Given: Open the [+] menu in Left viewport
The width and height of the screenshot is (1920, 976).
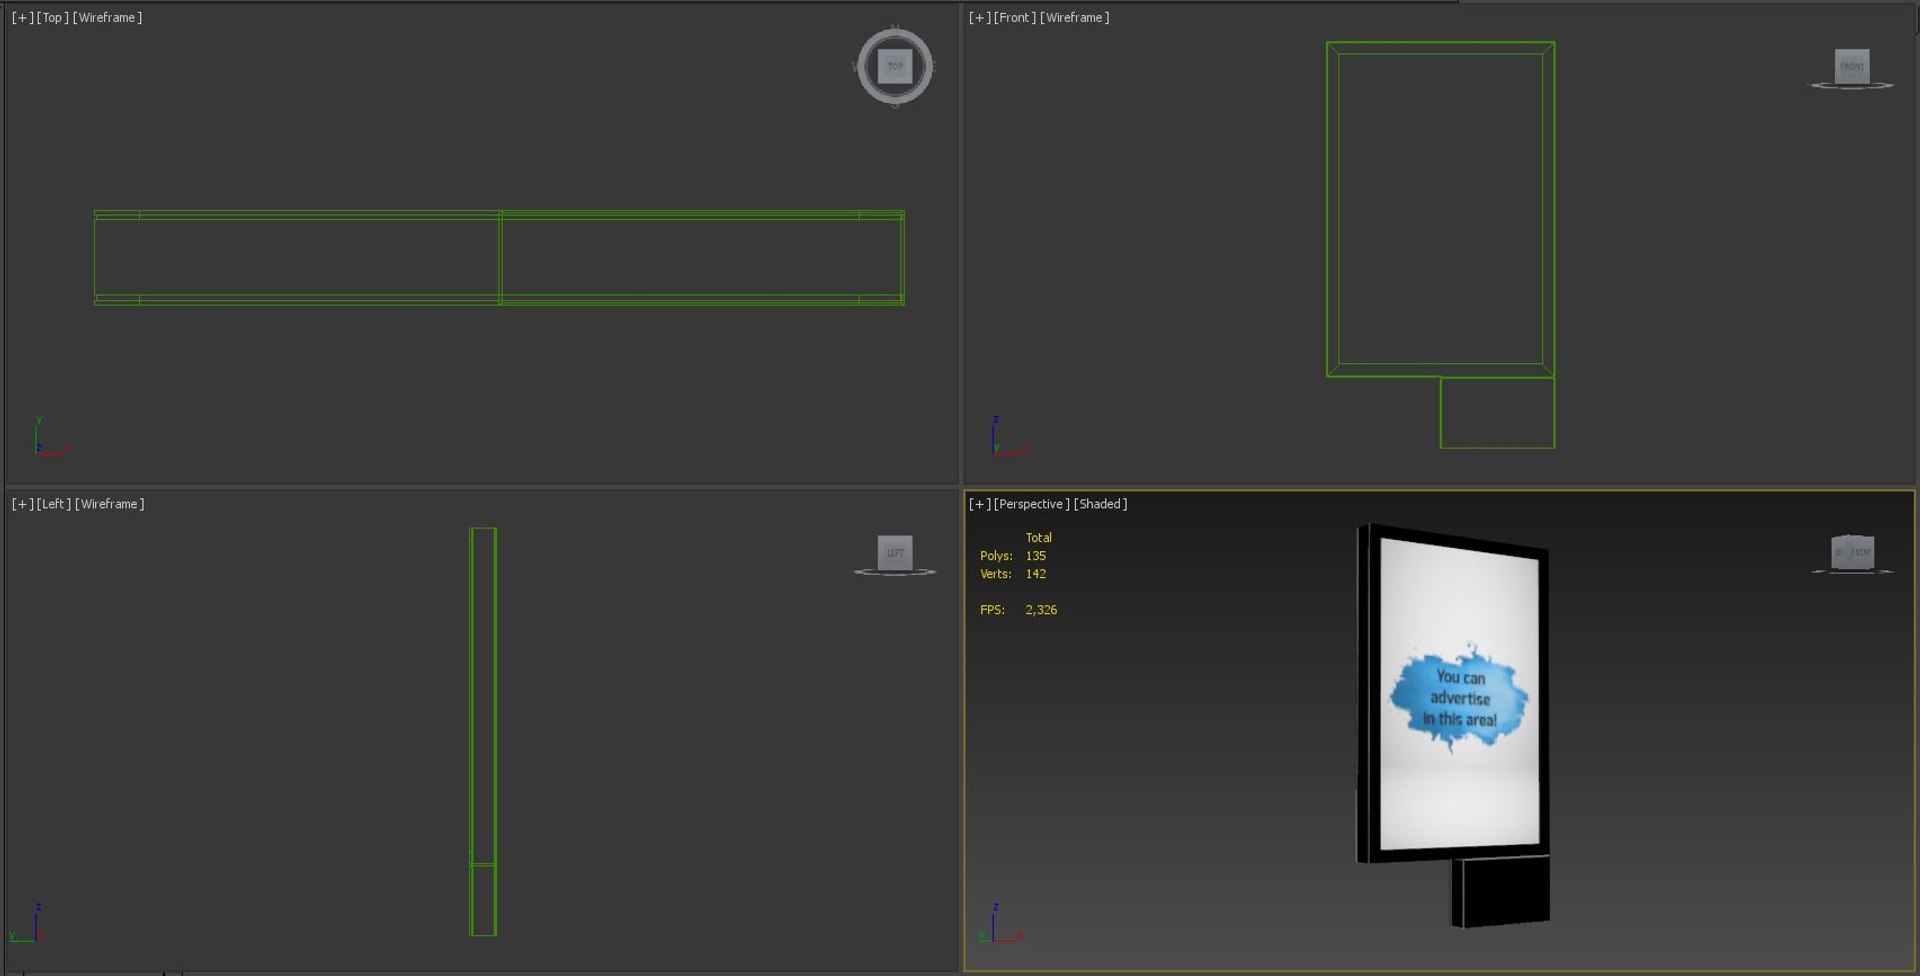Looking at the screenshot, I should 22,504.
